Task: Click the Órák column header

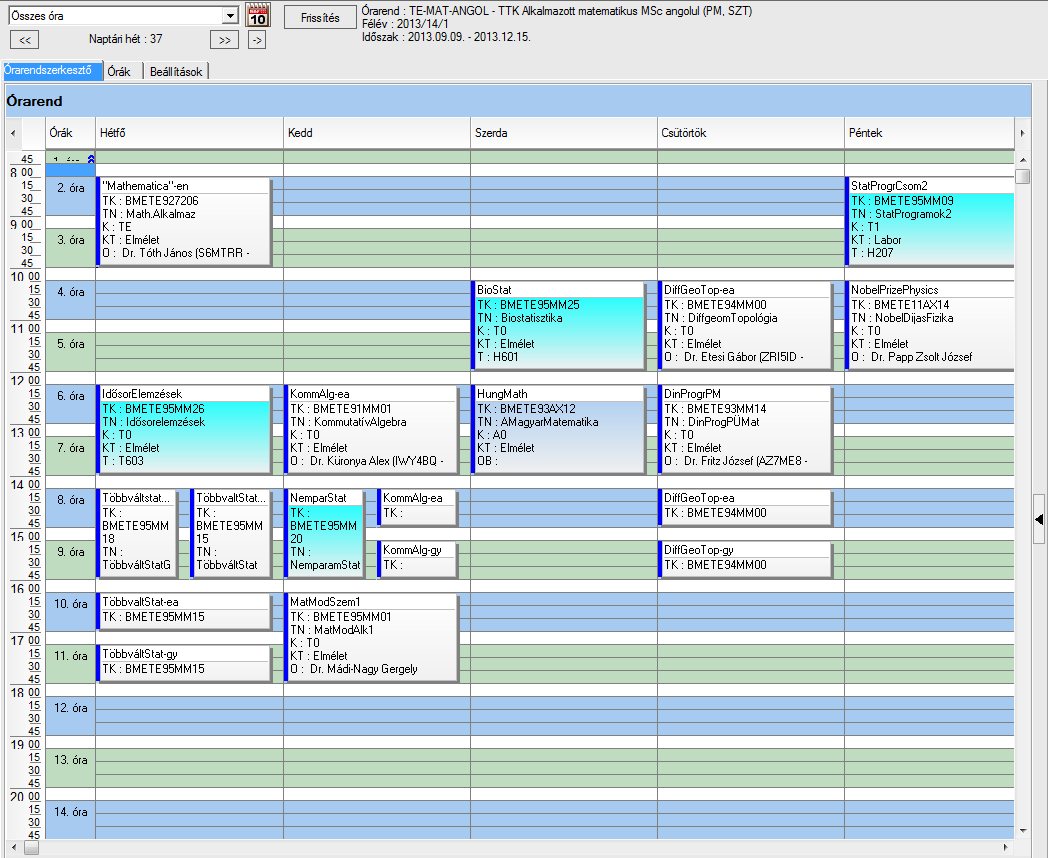Action: [x=70, y=133]
